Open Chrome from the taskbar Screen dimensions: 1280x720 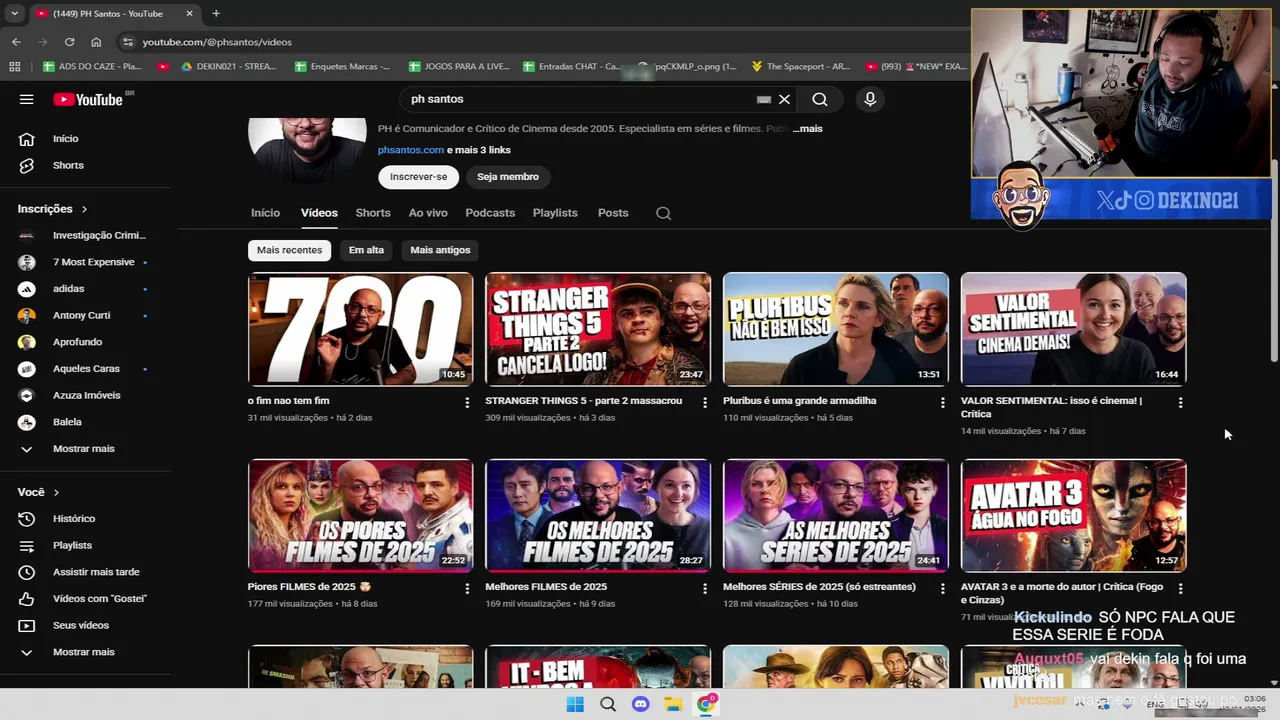tap(706, 704)
